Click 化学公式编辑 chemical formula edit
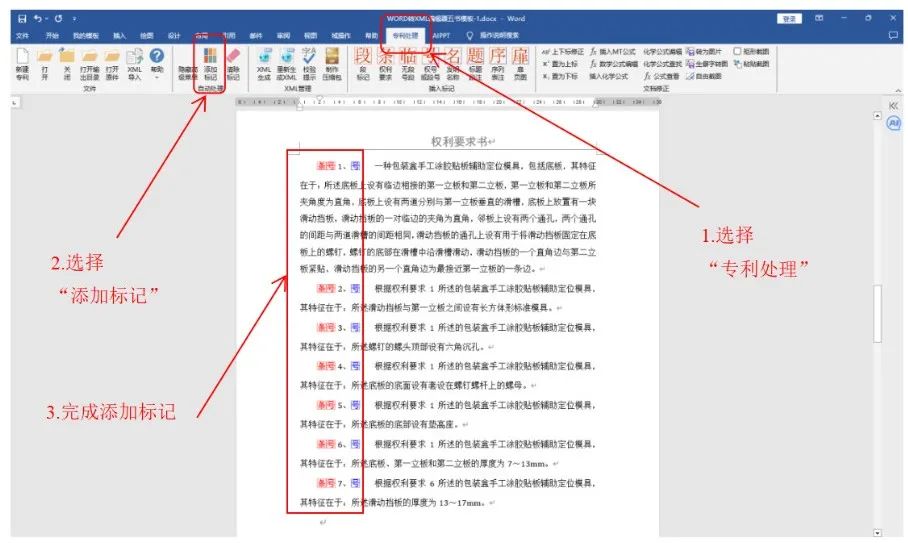Screen dimensions: 908x543 (663, 52)
